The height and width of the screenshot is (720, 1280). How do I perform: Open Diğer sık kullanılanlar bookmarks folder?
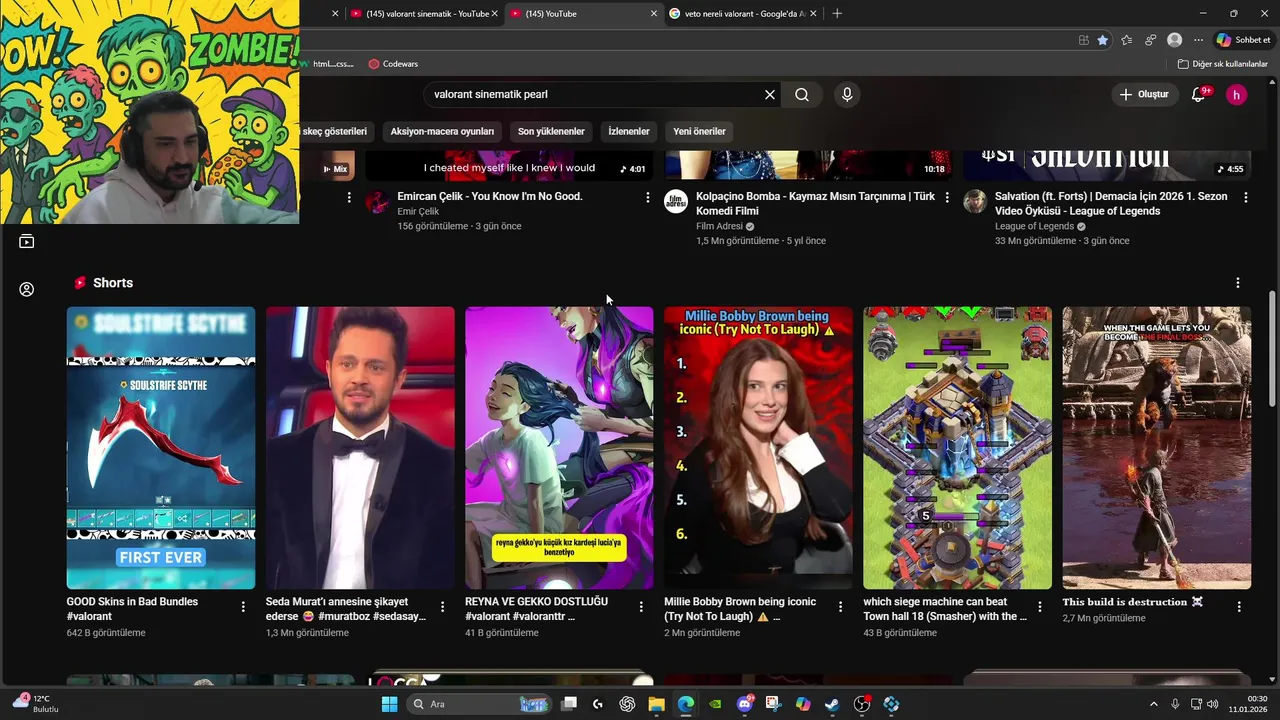1222,64
